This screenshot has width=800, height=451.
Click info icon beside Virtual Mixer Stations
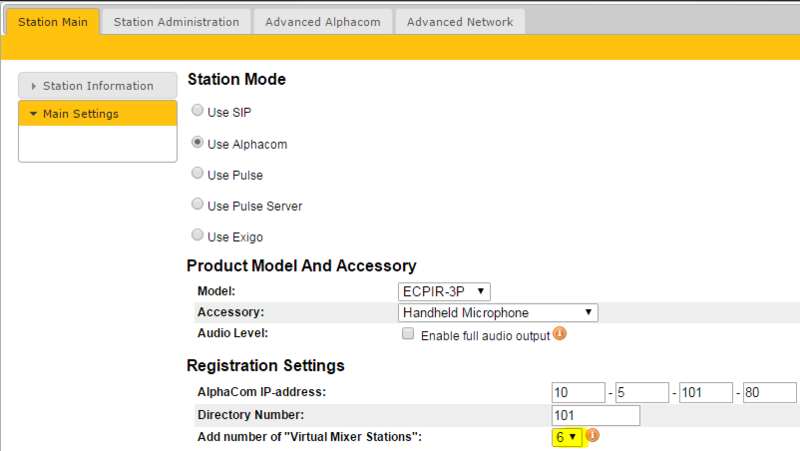[x=593, y=436]
